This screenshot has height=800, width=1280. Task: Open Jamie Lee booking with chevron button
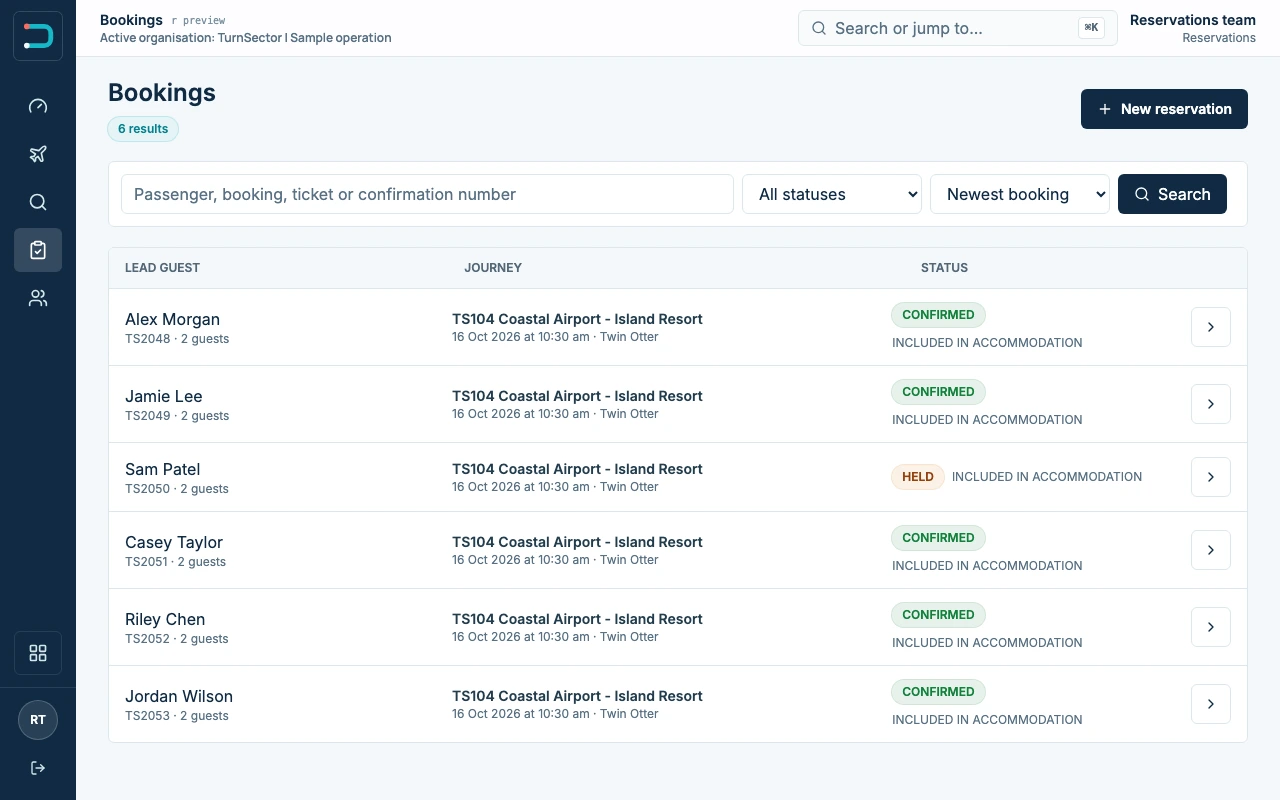click(x=1211, y=404)
